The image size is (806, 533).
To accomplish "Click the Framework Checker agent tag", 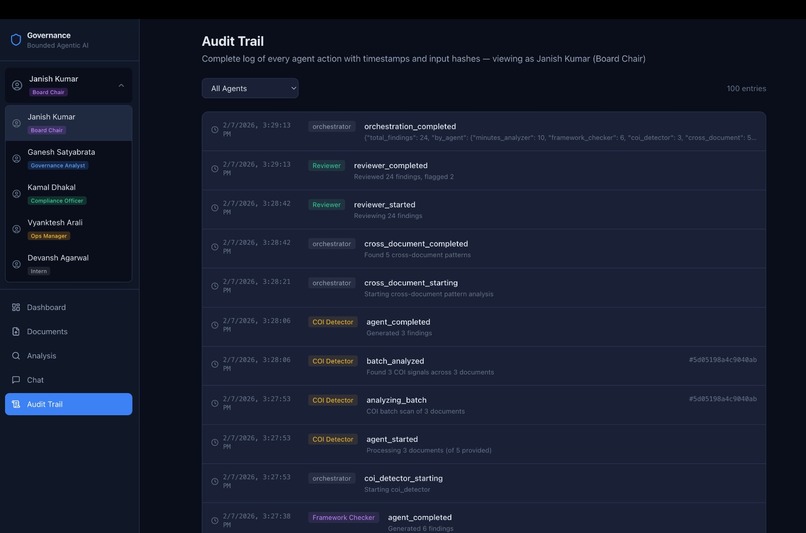I will click(x=343, y=518).
